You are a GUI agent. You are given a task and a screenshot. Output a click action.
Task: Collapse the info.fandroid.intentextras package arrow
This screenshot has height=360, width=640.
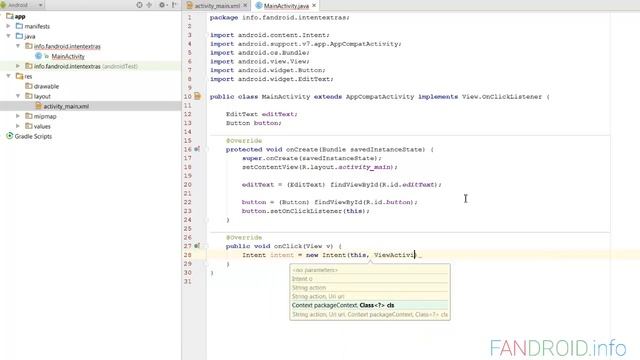(18, 46)
